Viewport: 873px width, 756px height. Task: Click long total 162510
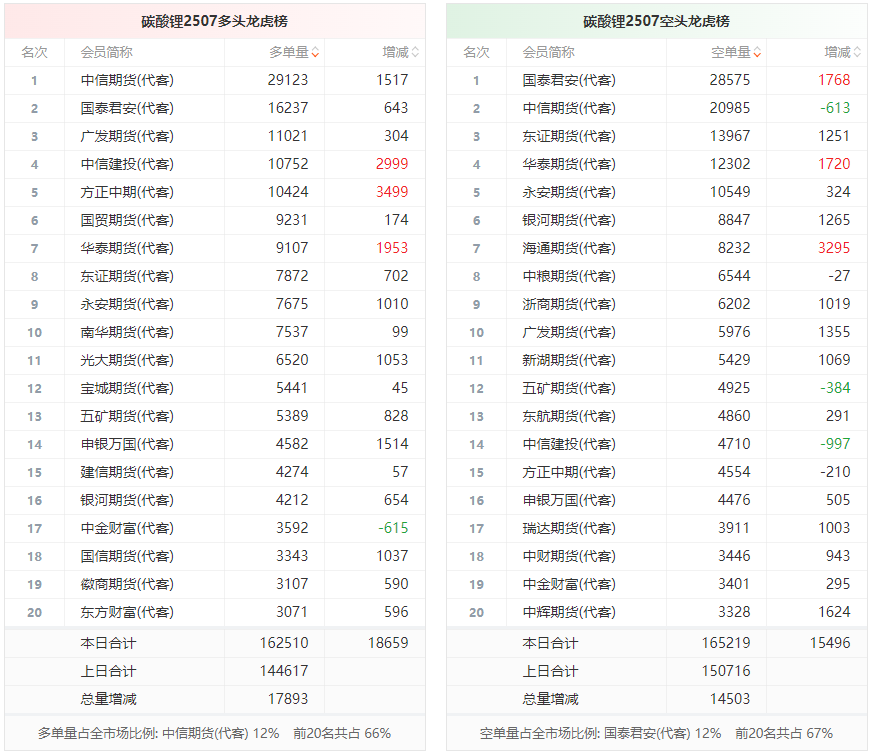click(284, 644)
